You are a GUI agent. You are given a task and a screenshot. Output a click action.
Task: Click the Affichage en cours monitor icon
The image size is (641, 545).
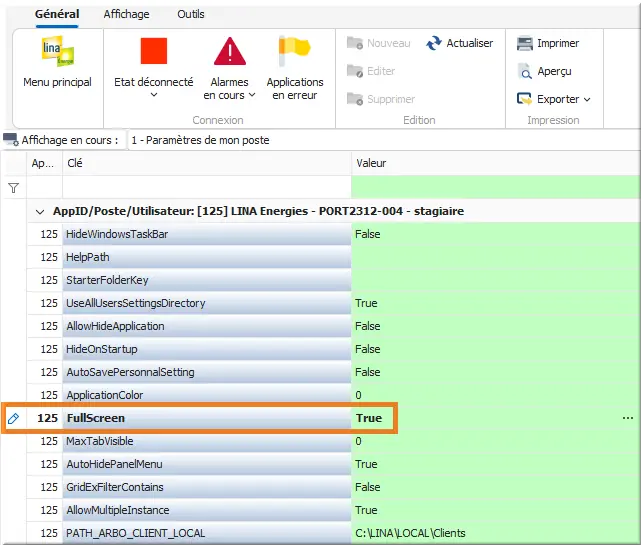11,140
